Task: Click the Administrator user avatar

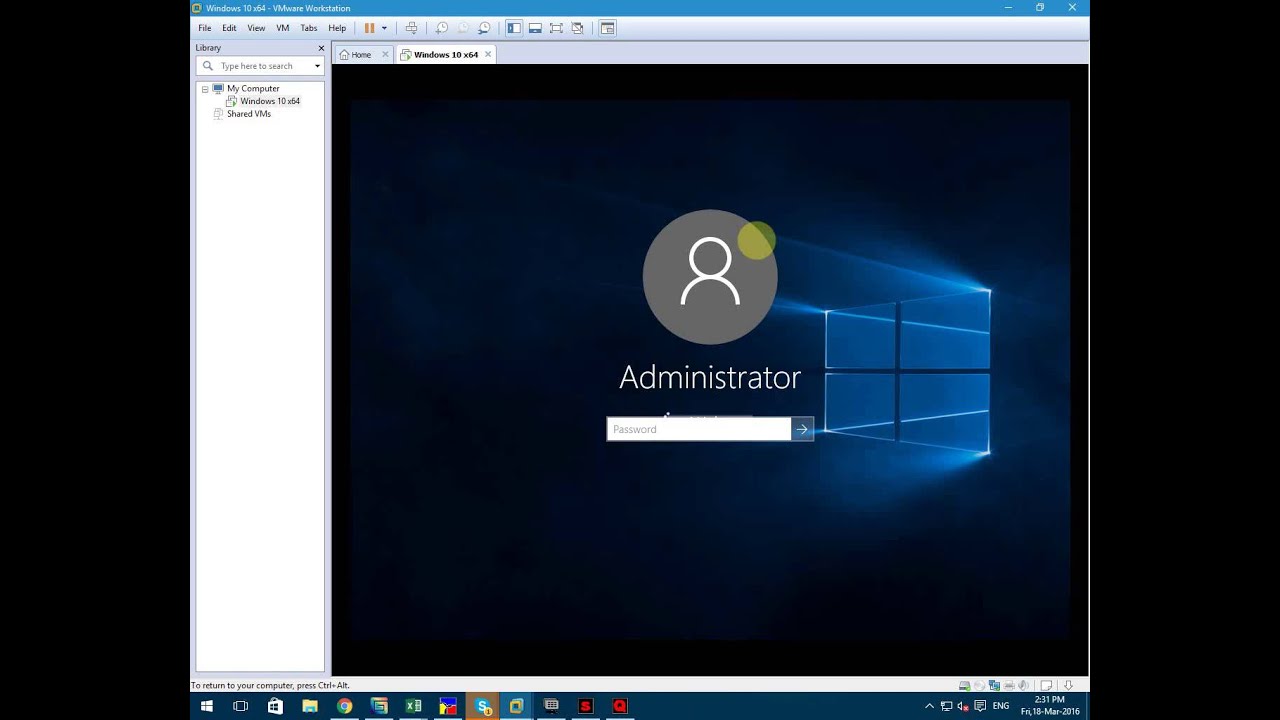Action: coord(710,277)
